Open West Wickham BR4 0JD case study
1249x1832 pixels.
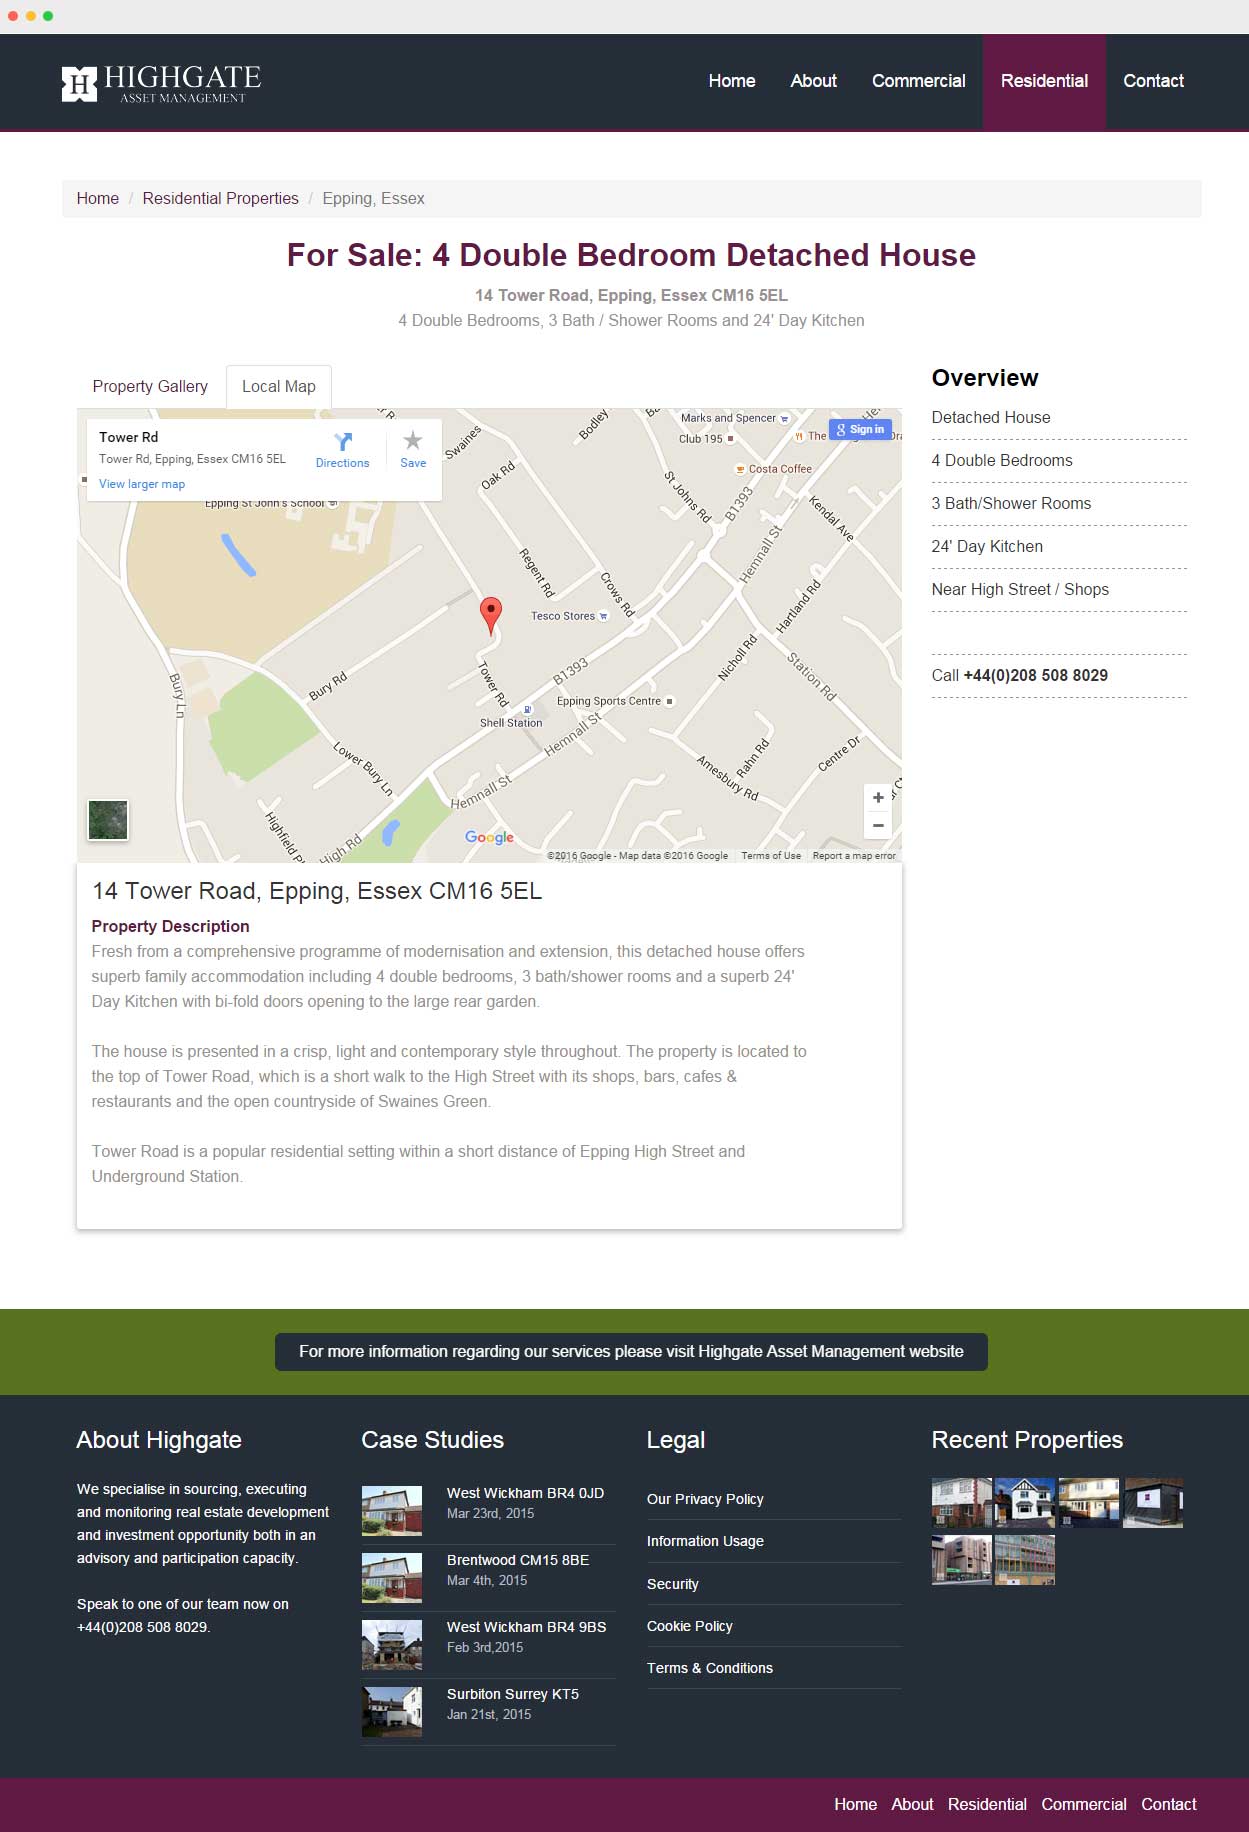point(525,1493)
